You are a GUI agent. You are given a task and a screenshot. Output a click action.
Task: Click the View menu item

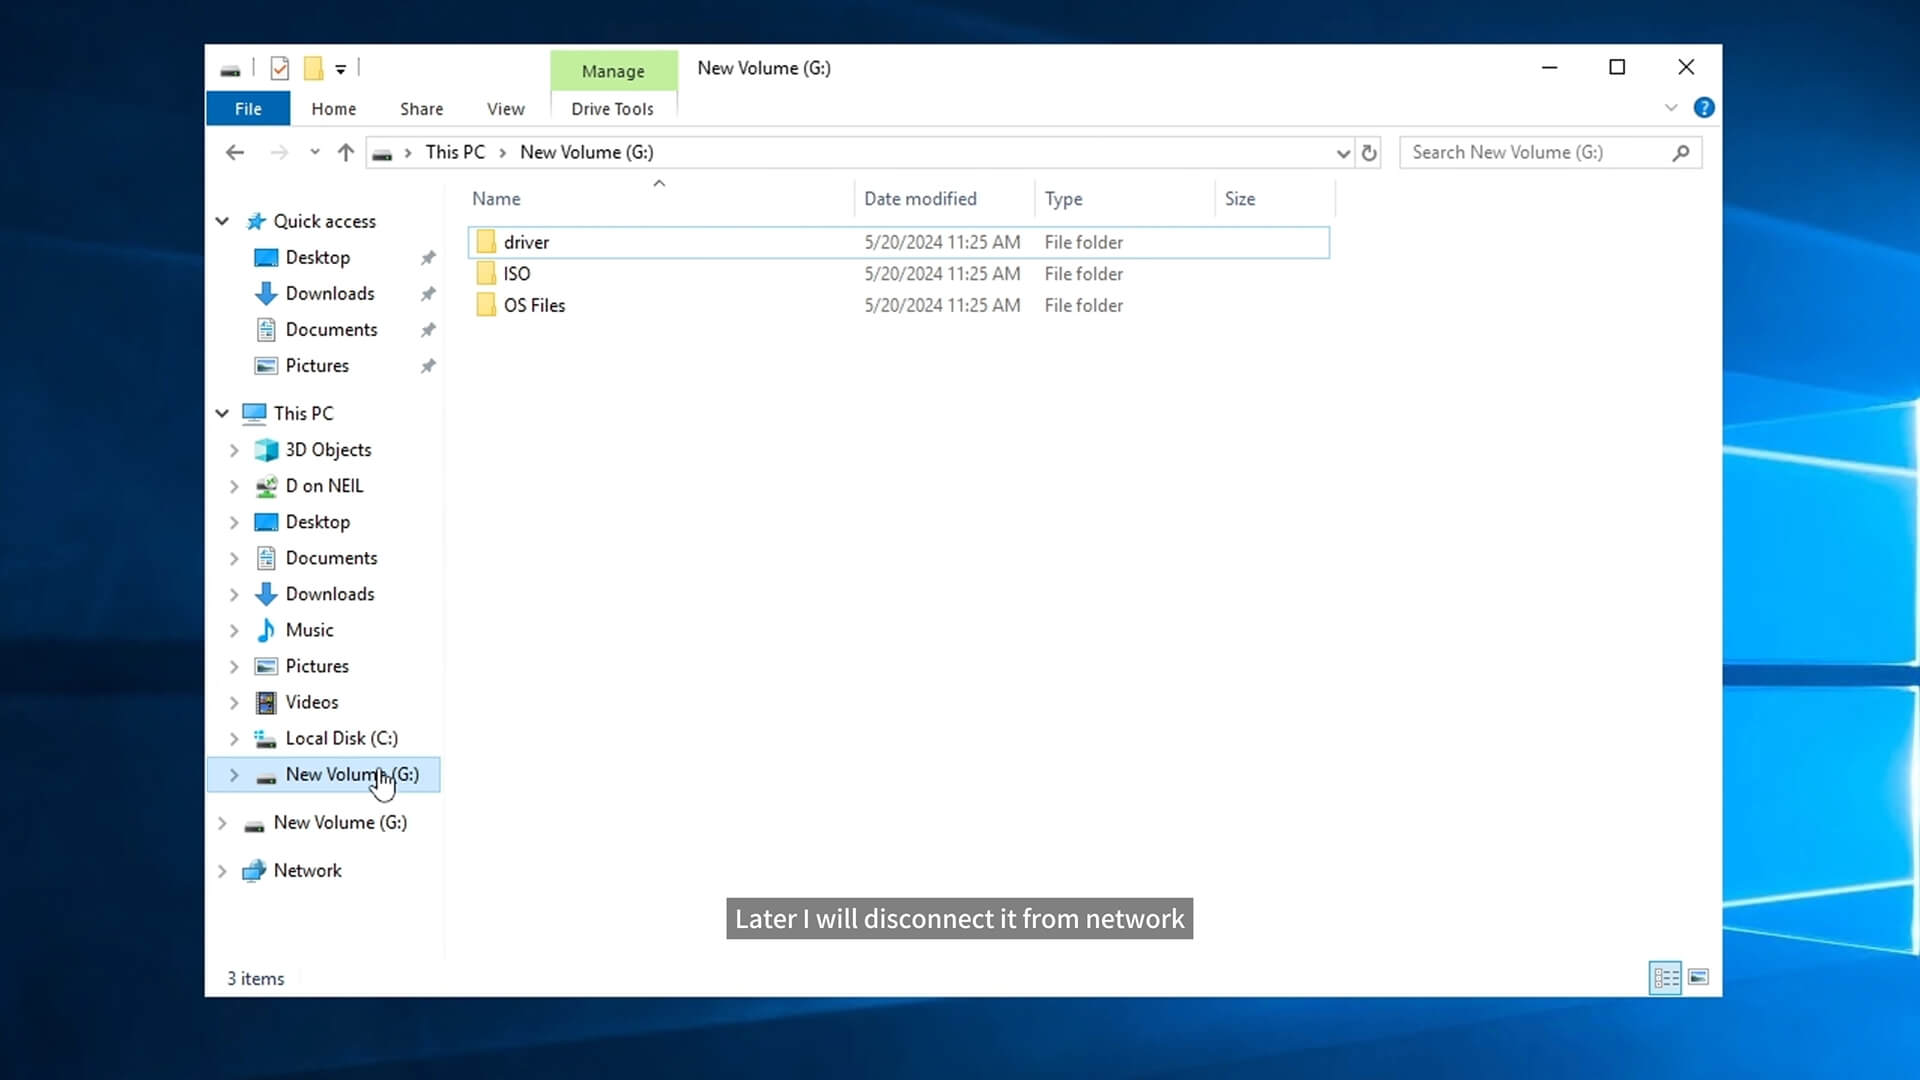[506, 108]
